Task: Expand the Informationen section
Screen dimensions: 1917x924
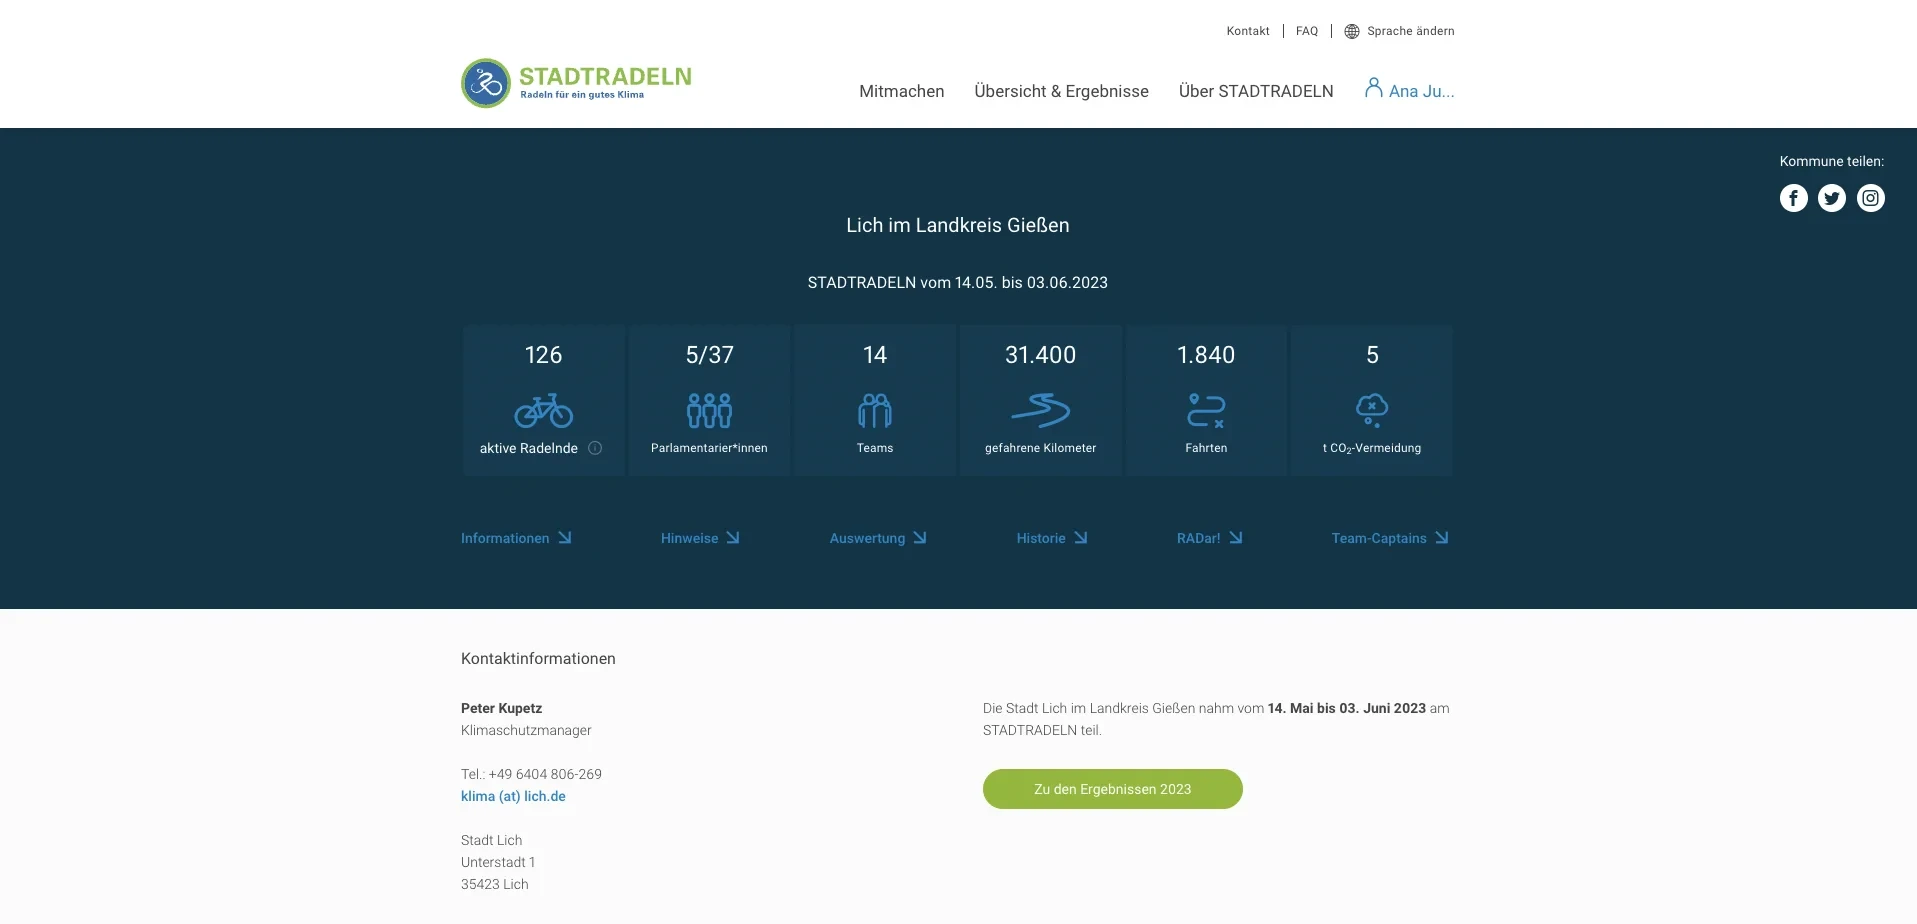Action: (515, 538)
